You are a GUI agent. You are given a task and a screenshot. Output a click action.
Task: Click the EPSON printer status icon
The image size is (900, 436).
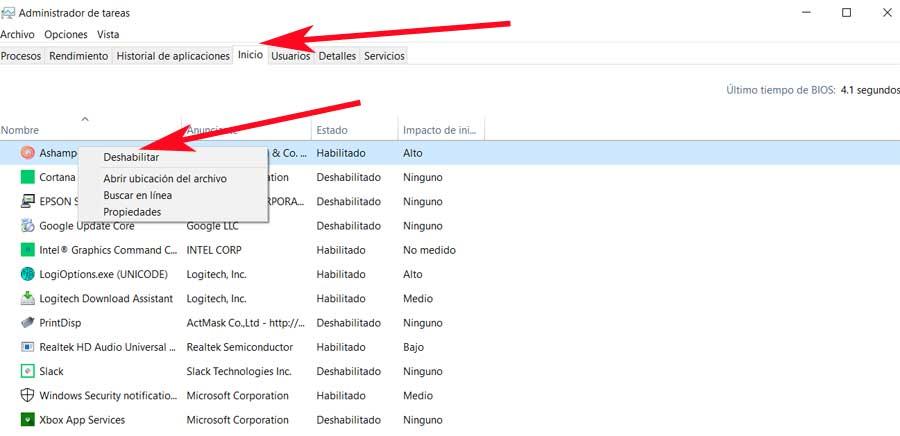click(x=27, y=201)
